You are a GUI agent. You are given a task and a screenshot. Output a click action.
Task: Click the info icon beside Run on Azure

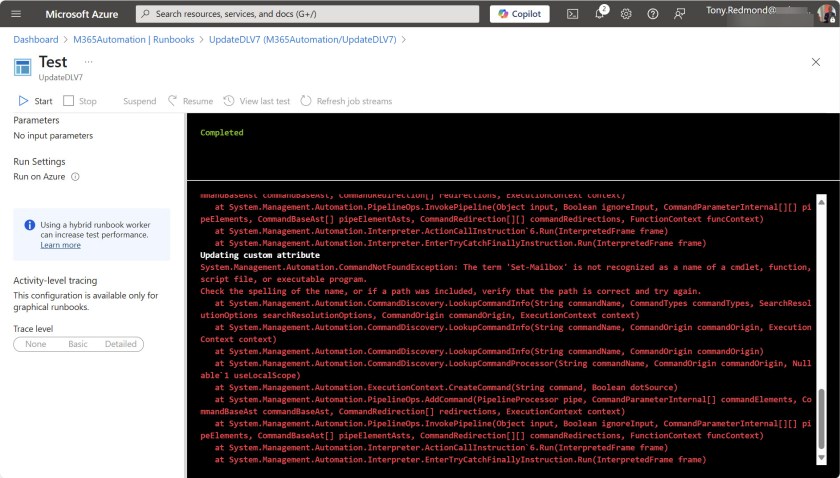tap(76, 177)
